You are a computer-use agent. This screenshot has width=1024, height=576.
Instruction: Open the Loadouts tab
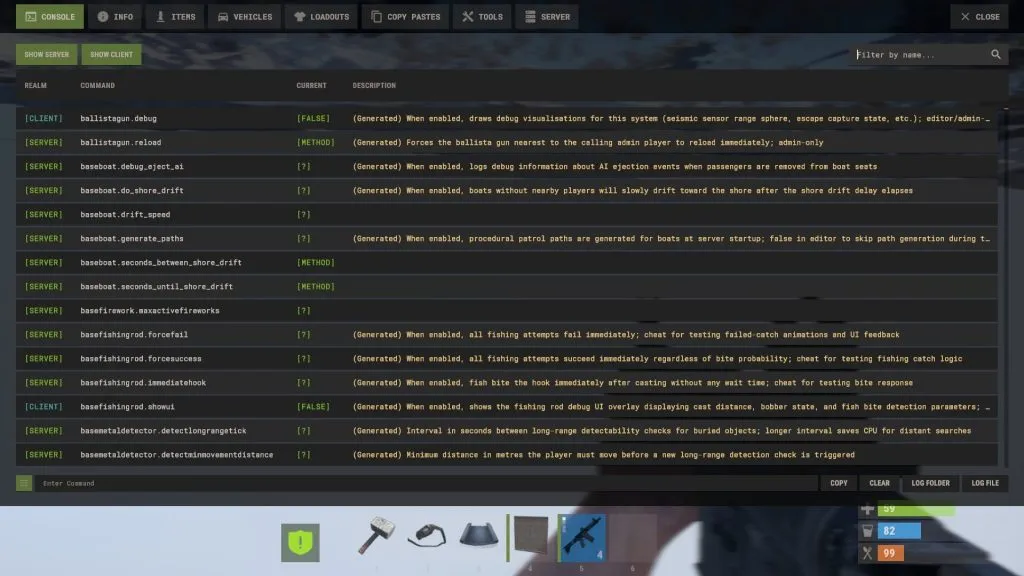click(321, 17)
